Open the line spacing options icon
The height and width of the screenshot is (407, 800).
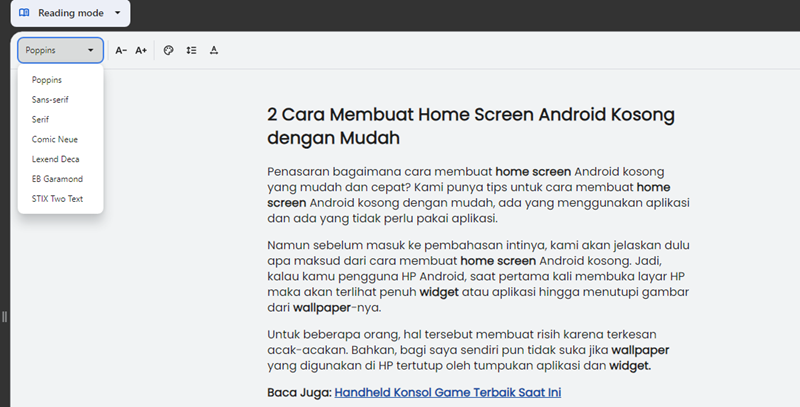(x=191, y=50)
